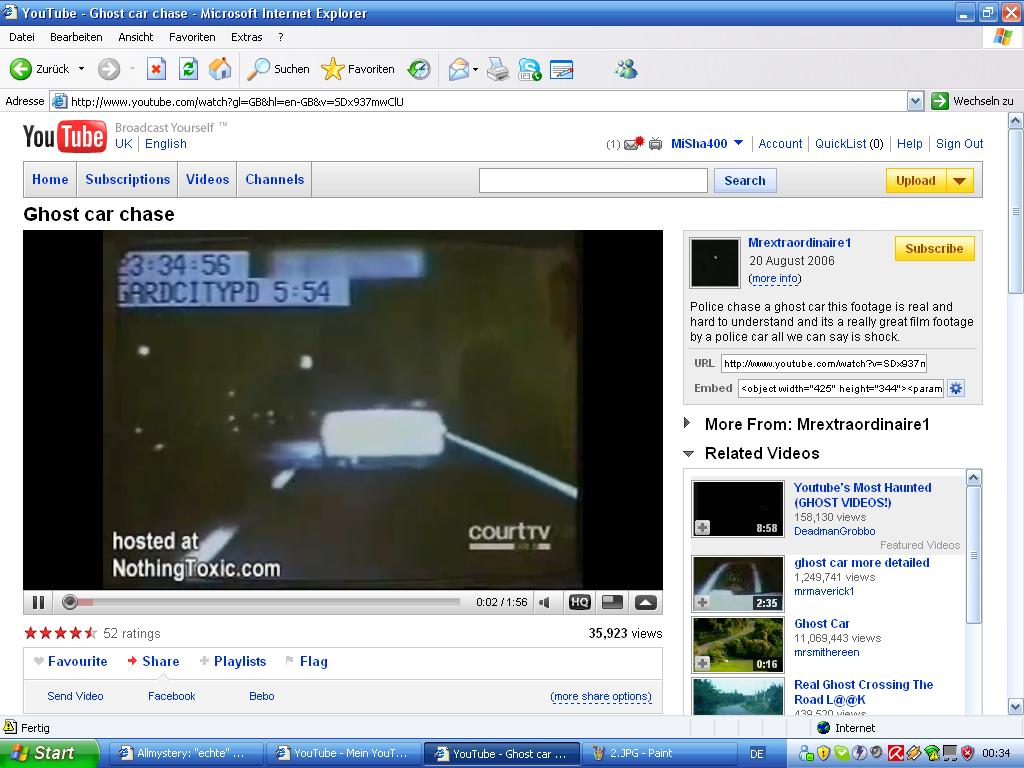Pause the video playback
The height and width of the screenshot is (768, 1024).
pos(39,602)
